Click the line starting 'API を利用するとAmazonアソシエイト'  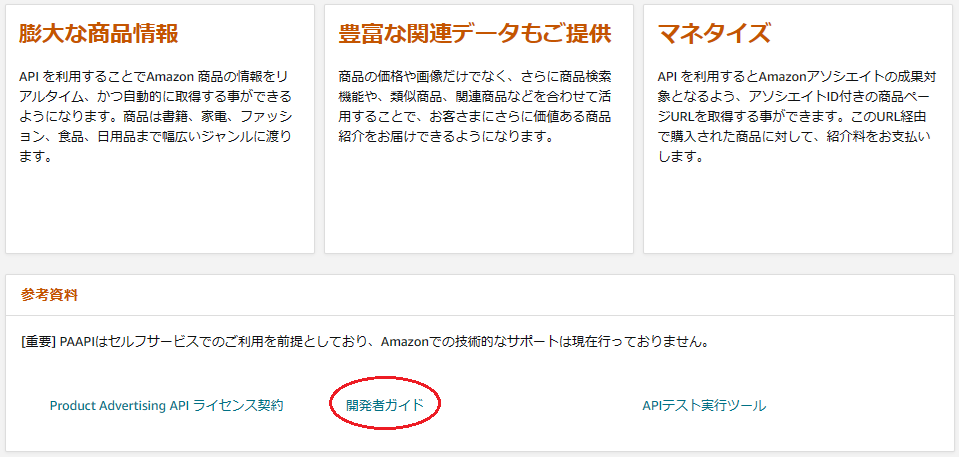pos(794,77)
